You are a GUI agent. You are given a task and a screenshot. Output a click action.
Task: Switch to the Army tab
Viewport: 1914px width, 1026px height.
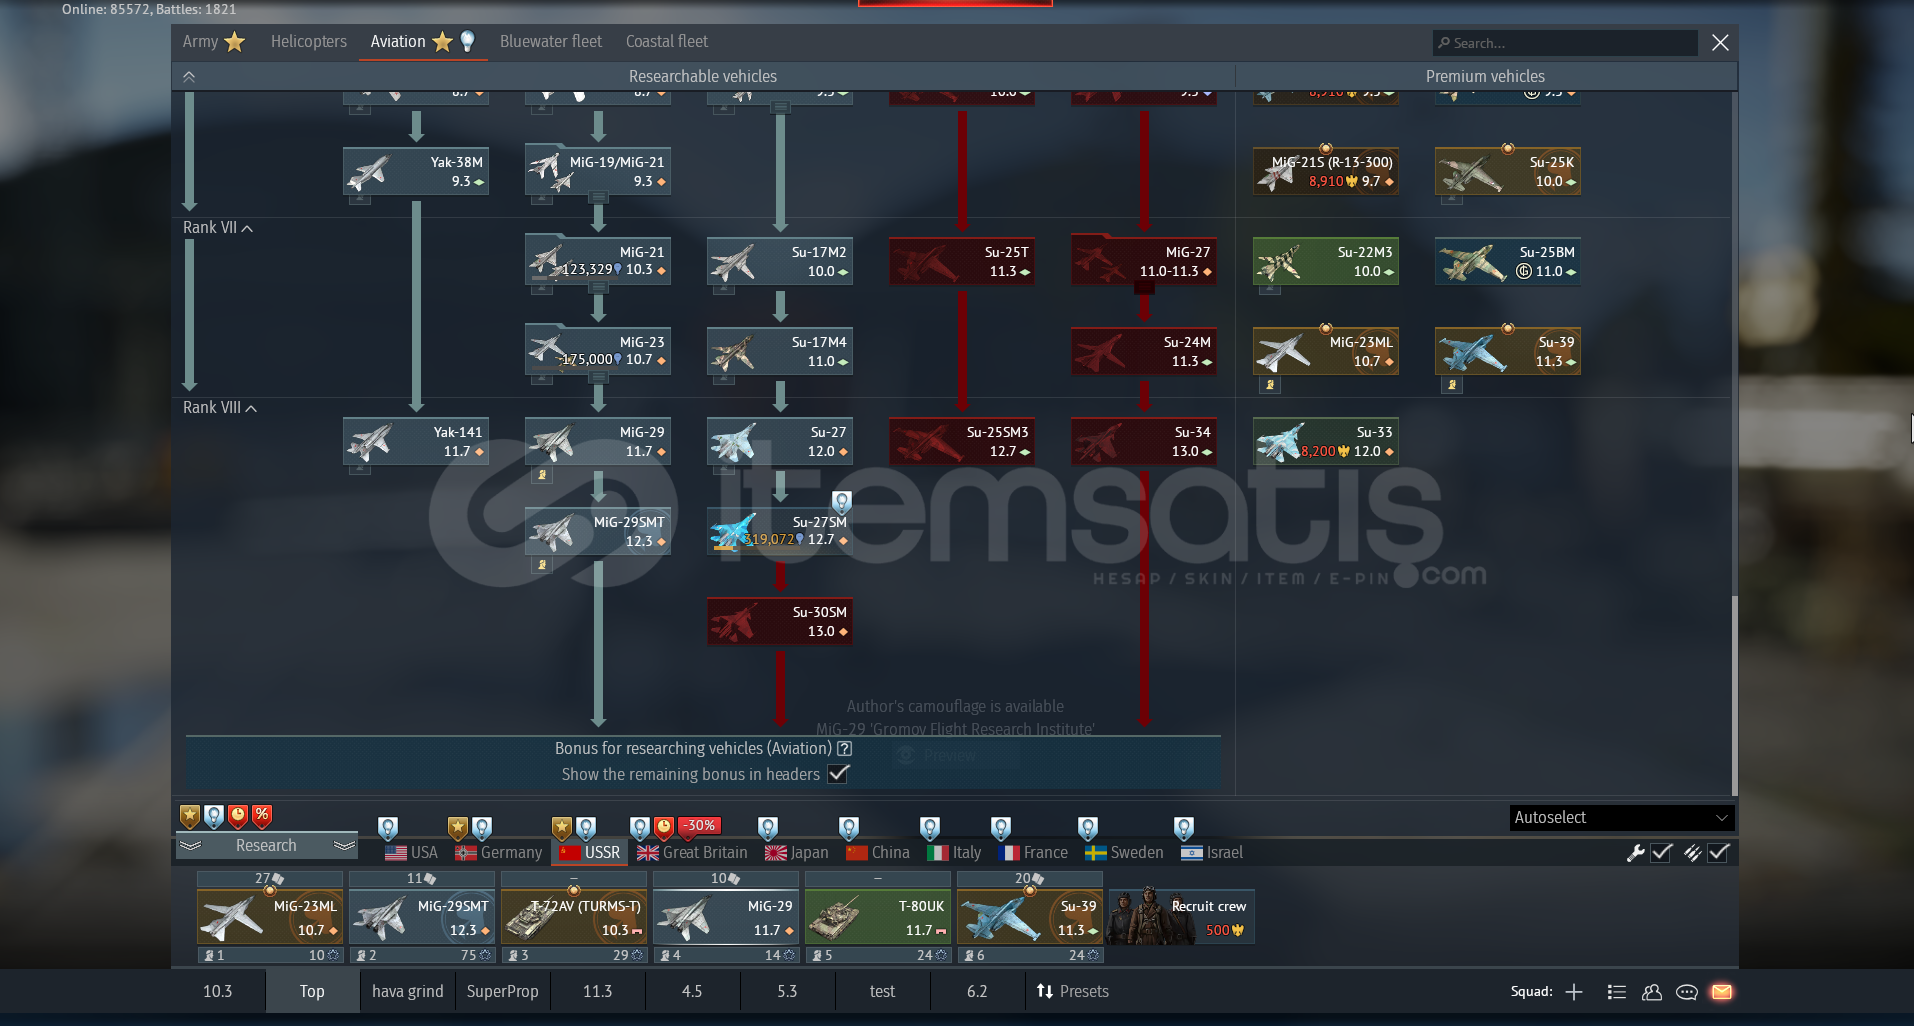point(213,41)
